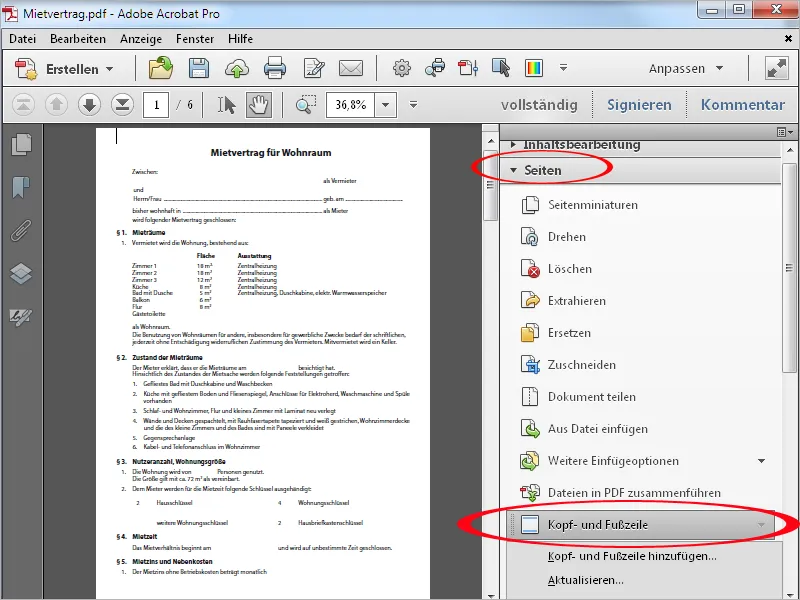The image size is (800, 600).
Task: Click the color spectrum icon
Action: tap(534, 68)
